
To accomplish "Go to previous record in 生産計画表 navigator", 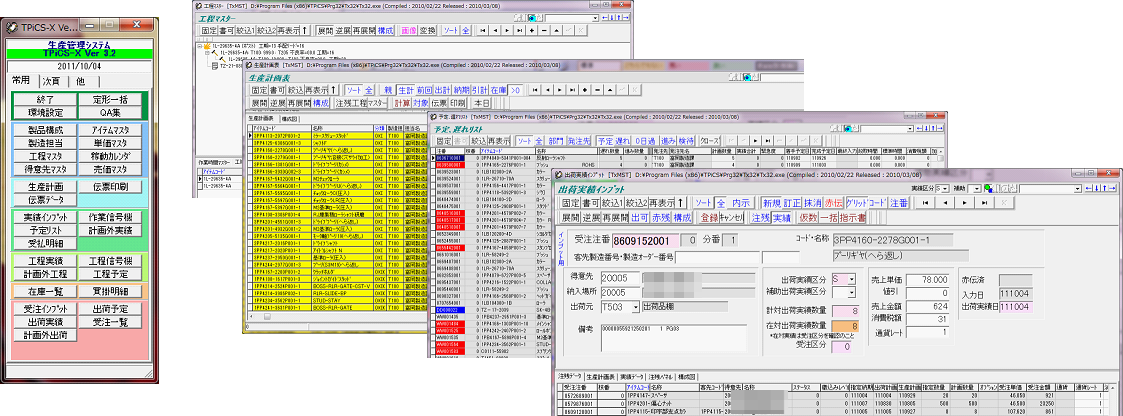I will pos(547,90).
